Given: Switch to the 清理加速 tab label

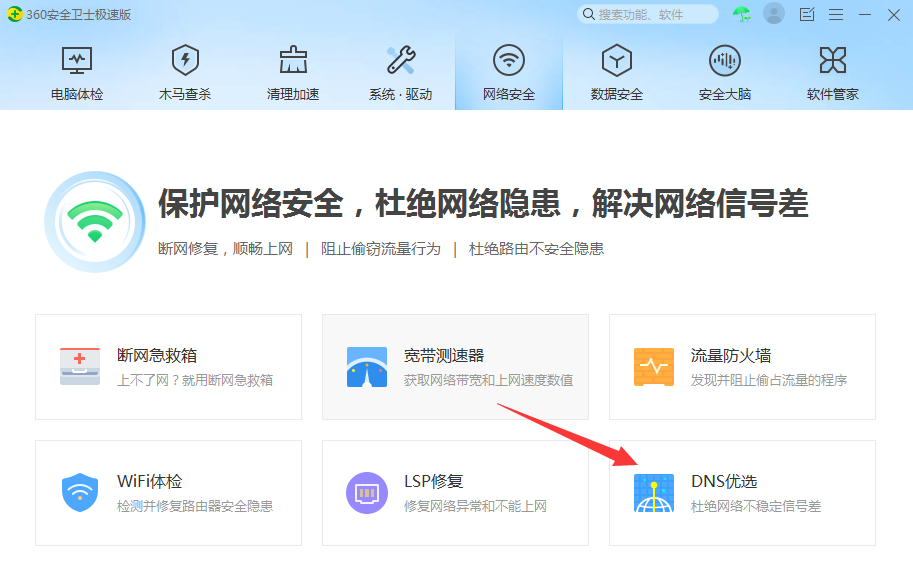Looking at the screenshot, I should (x=293, y=94).
